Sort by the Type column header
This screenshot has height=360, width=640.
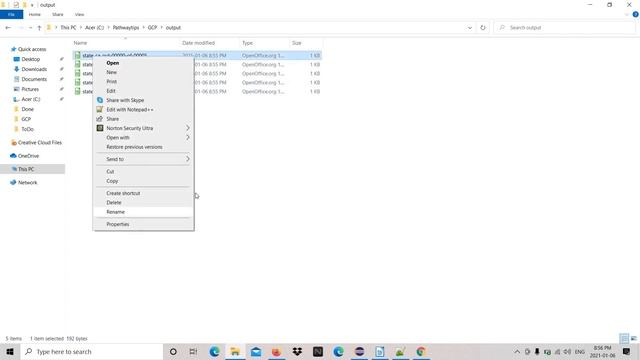click(x=264, y=43)
